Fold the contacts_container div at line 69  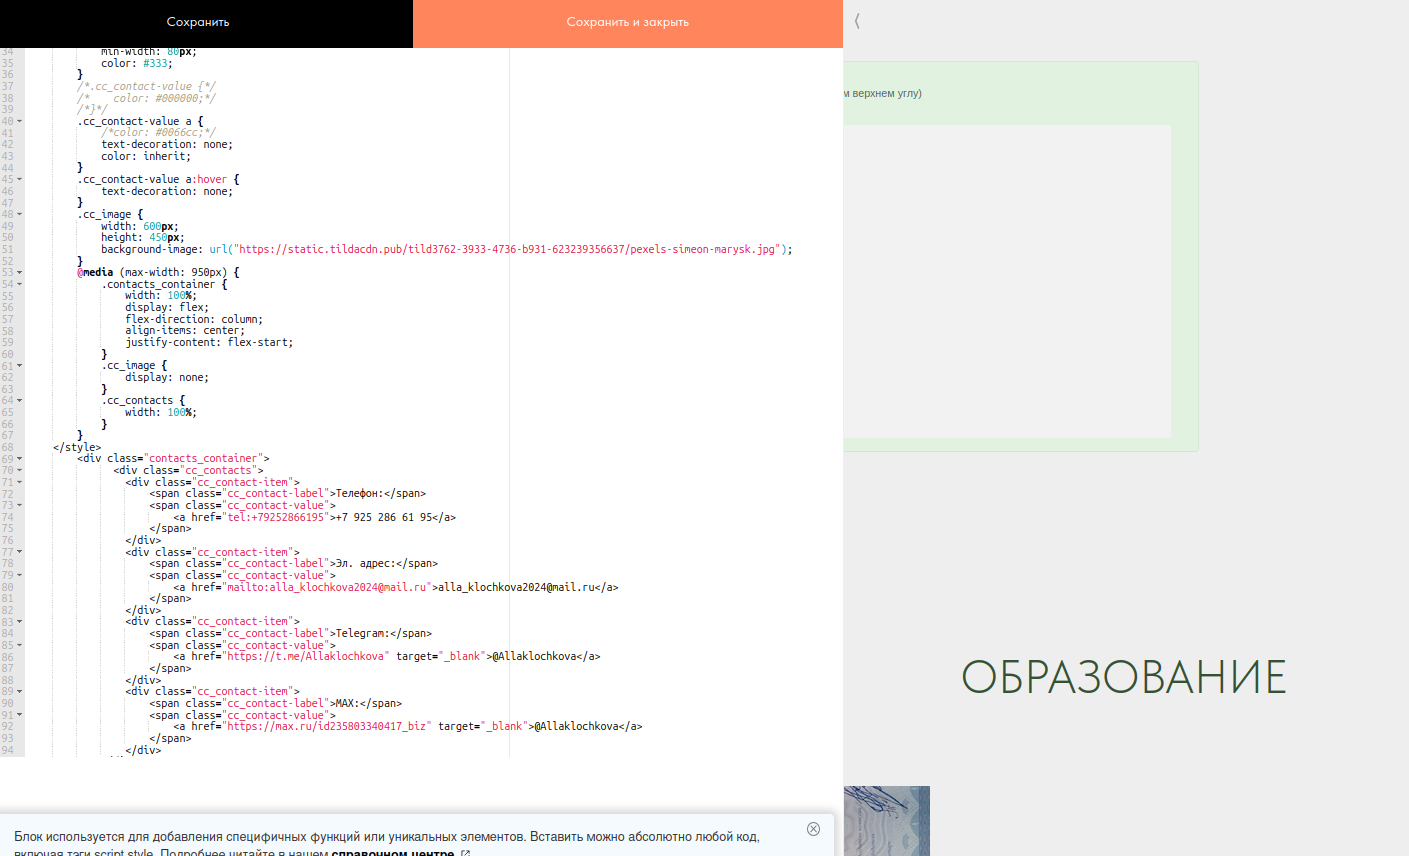[20, 459]
